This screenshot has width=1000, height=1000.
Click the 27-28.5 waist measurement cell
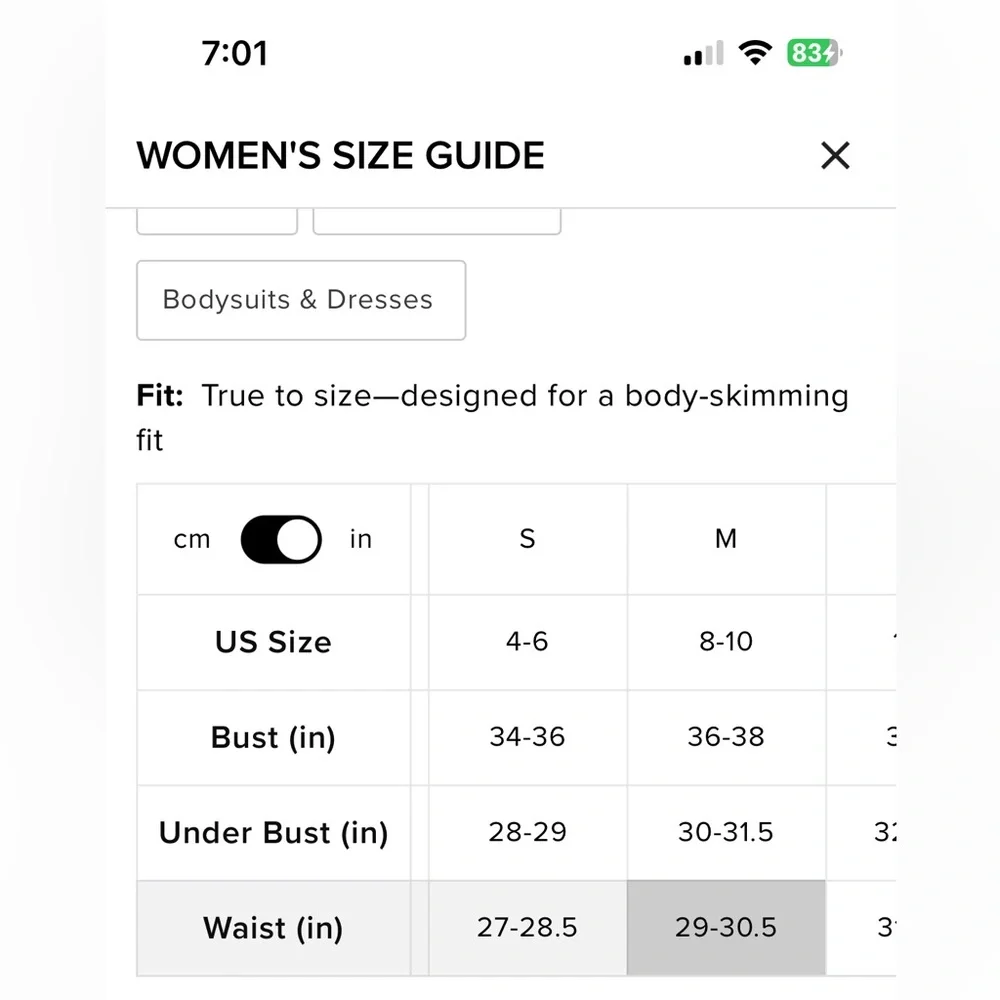click(x=527, y=927)
